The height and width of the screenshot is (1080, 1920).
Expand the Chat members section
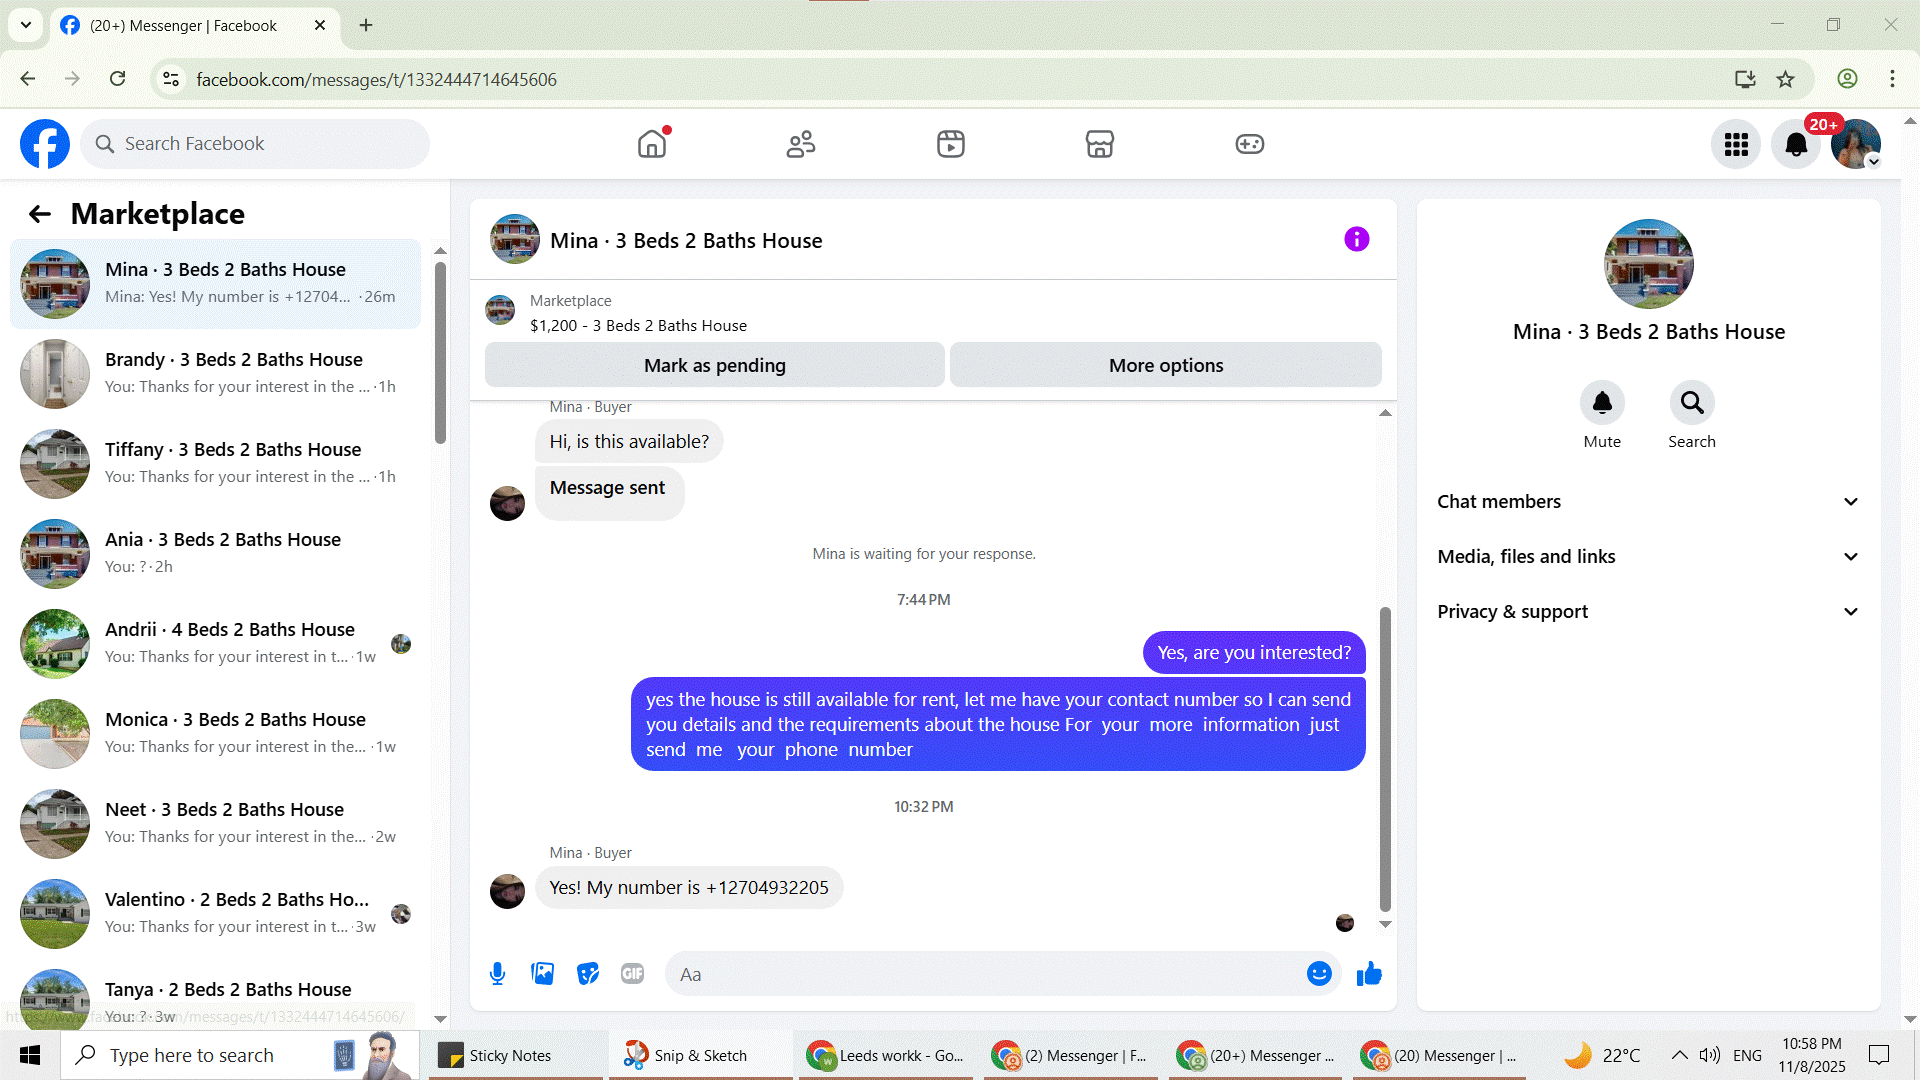[x=1648, y=502]
